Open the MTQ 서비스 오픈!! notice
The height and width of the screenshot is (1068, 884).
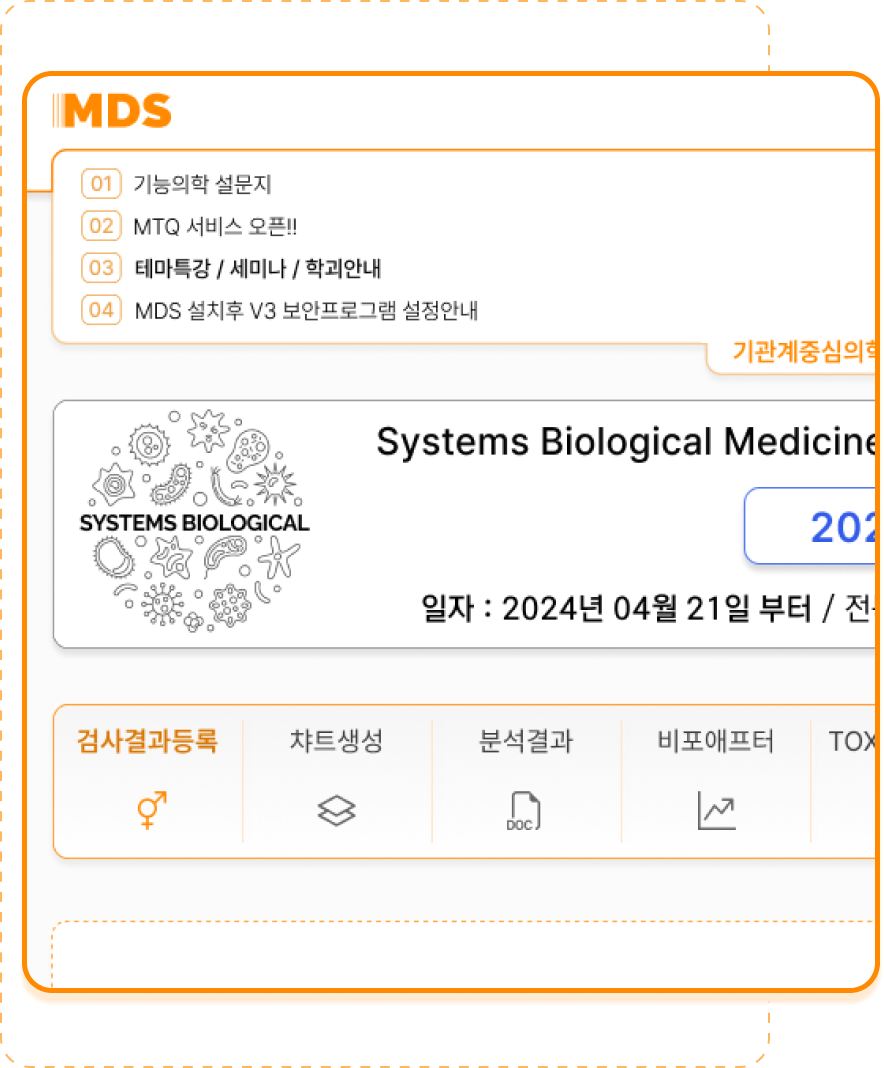[x=215, y=227]
